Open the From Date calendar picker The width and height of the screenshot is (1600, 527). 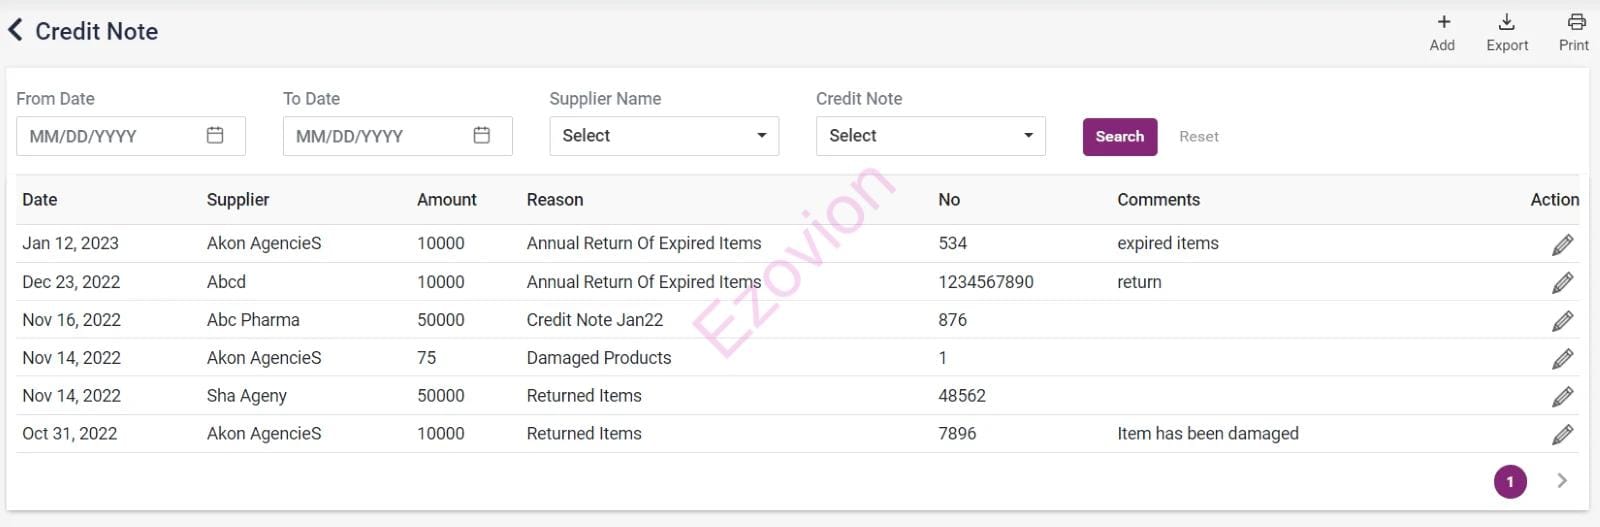[215, 135]
